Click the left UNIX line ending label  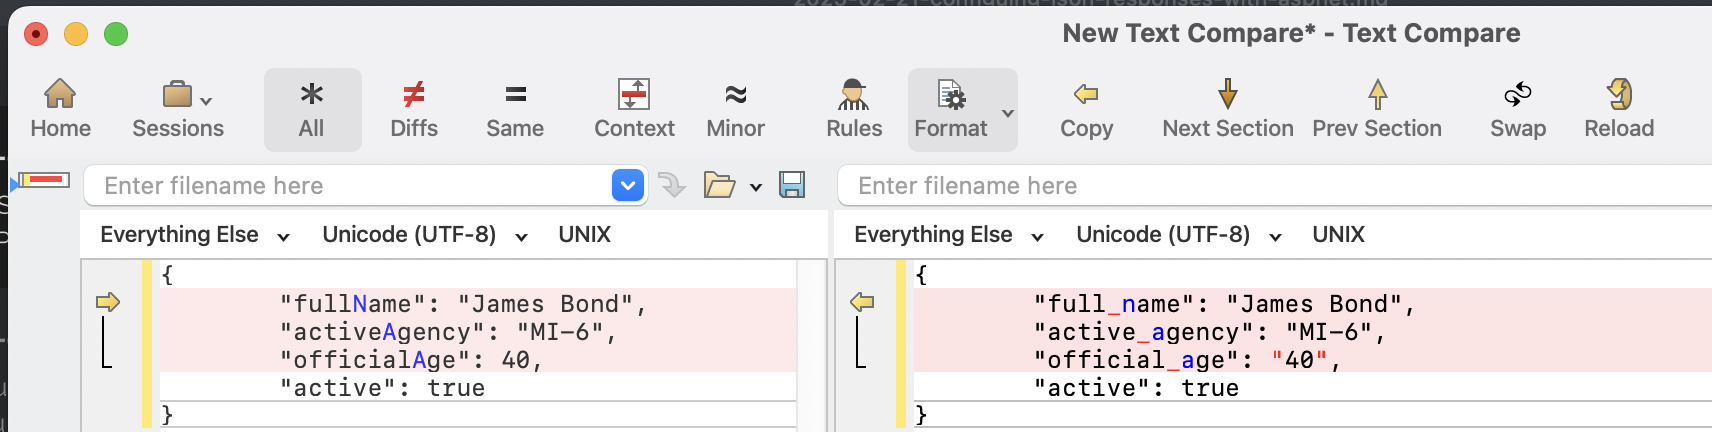coord(585,235)
